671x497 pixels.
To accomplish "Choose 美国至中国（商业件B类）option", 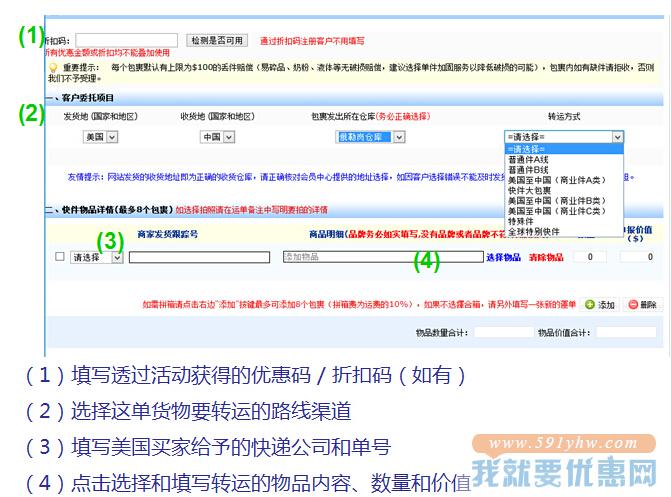I will [x=564, y=200].
